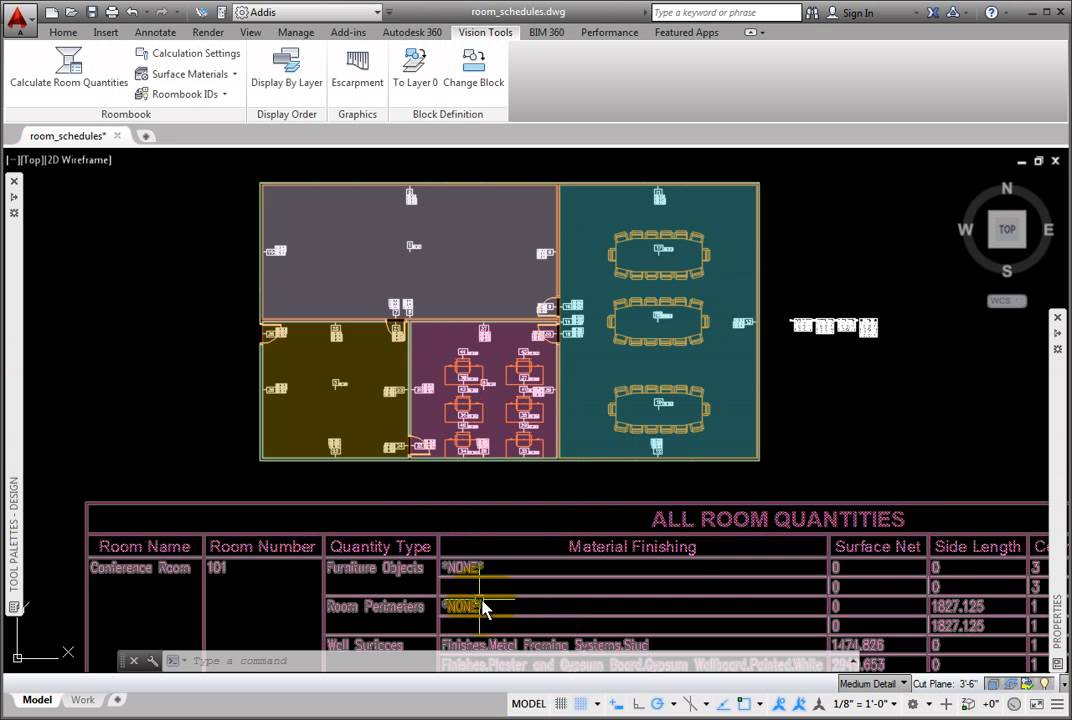Click the Sign In button

850,12
